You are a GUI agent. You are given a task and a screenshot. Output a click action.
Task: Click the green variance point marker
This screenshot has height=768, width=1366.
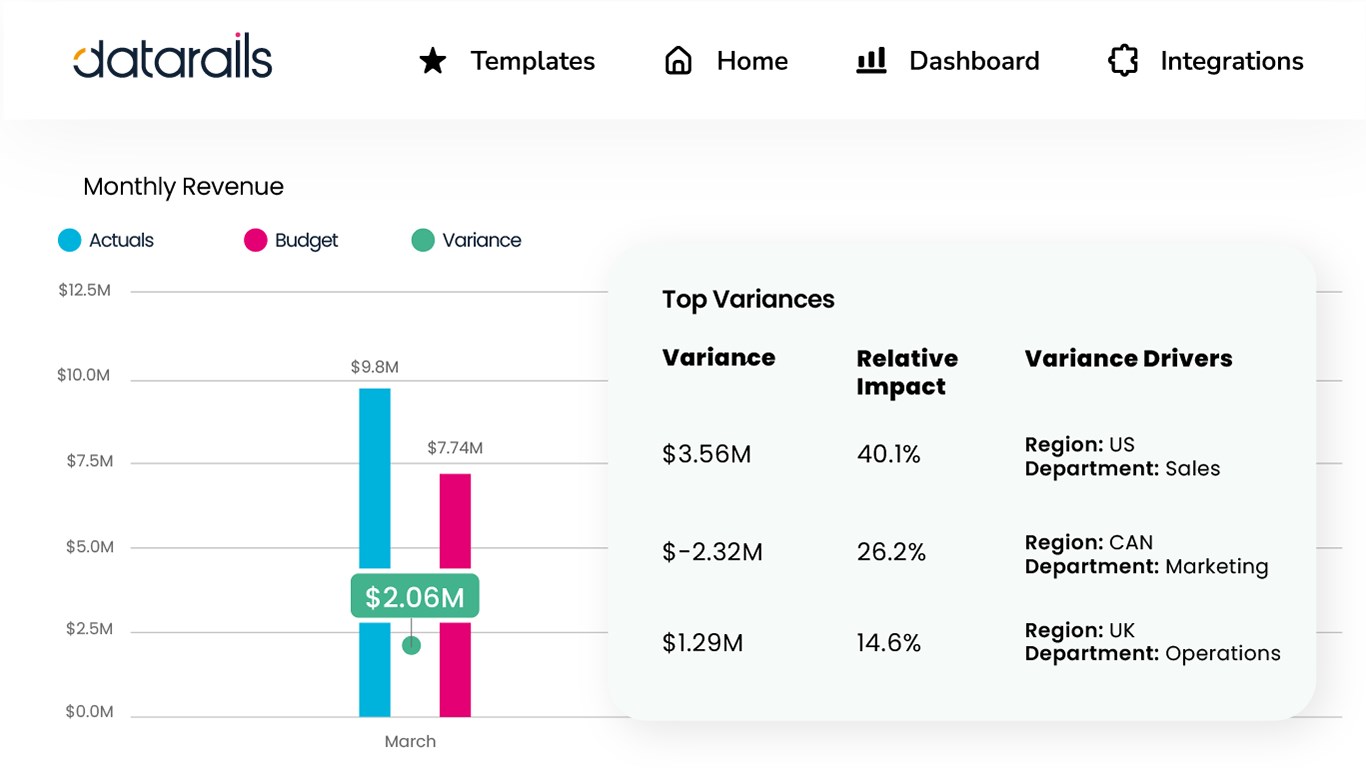411,646
